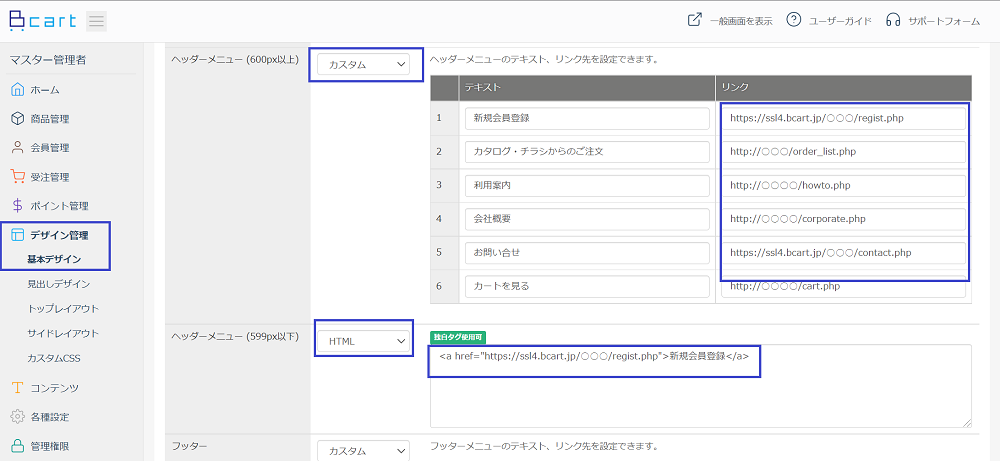The width and height of the screenshot is (1000, 461).
Task: Open 一般画面を表示 link
Action: tap(741, 21)
